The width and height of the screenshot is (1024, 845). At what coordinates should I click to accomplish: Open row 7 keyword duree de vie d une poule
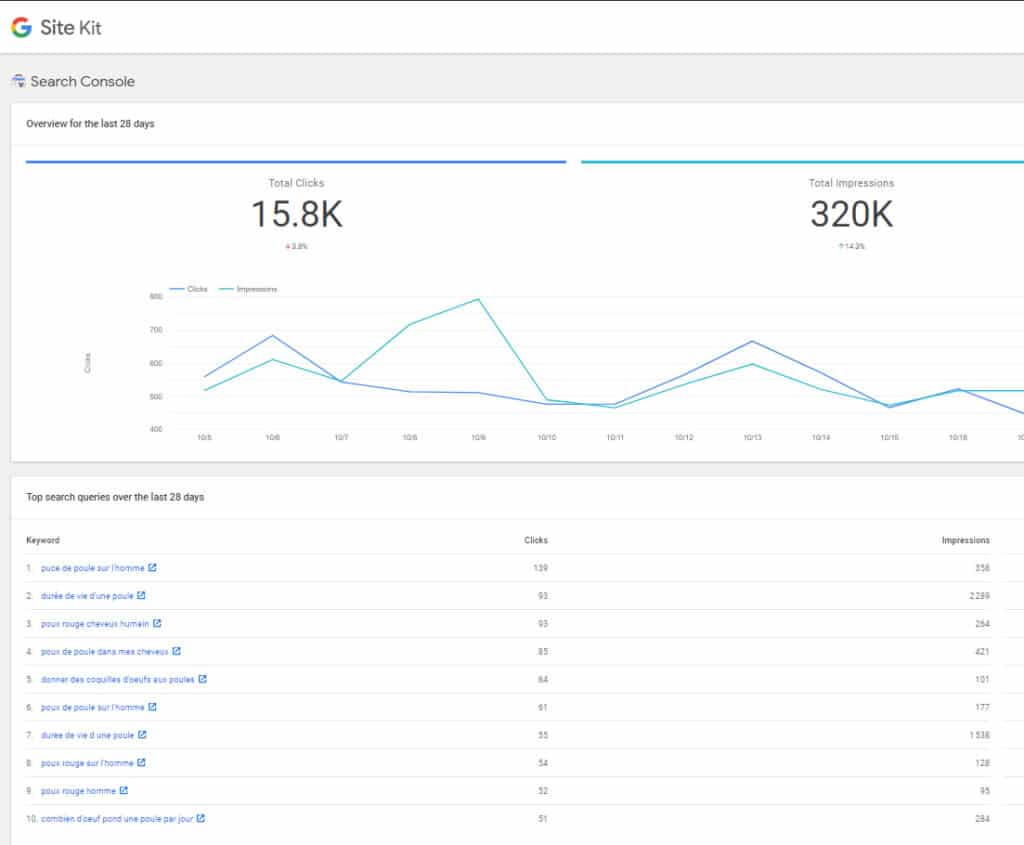pyautogui.click(x=88, y=735)
